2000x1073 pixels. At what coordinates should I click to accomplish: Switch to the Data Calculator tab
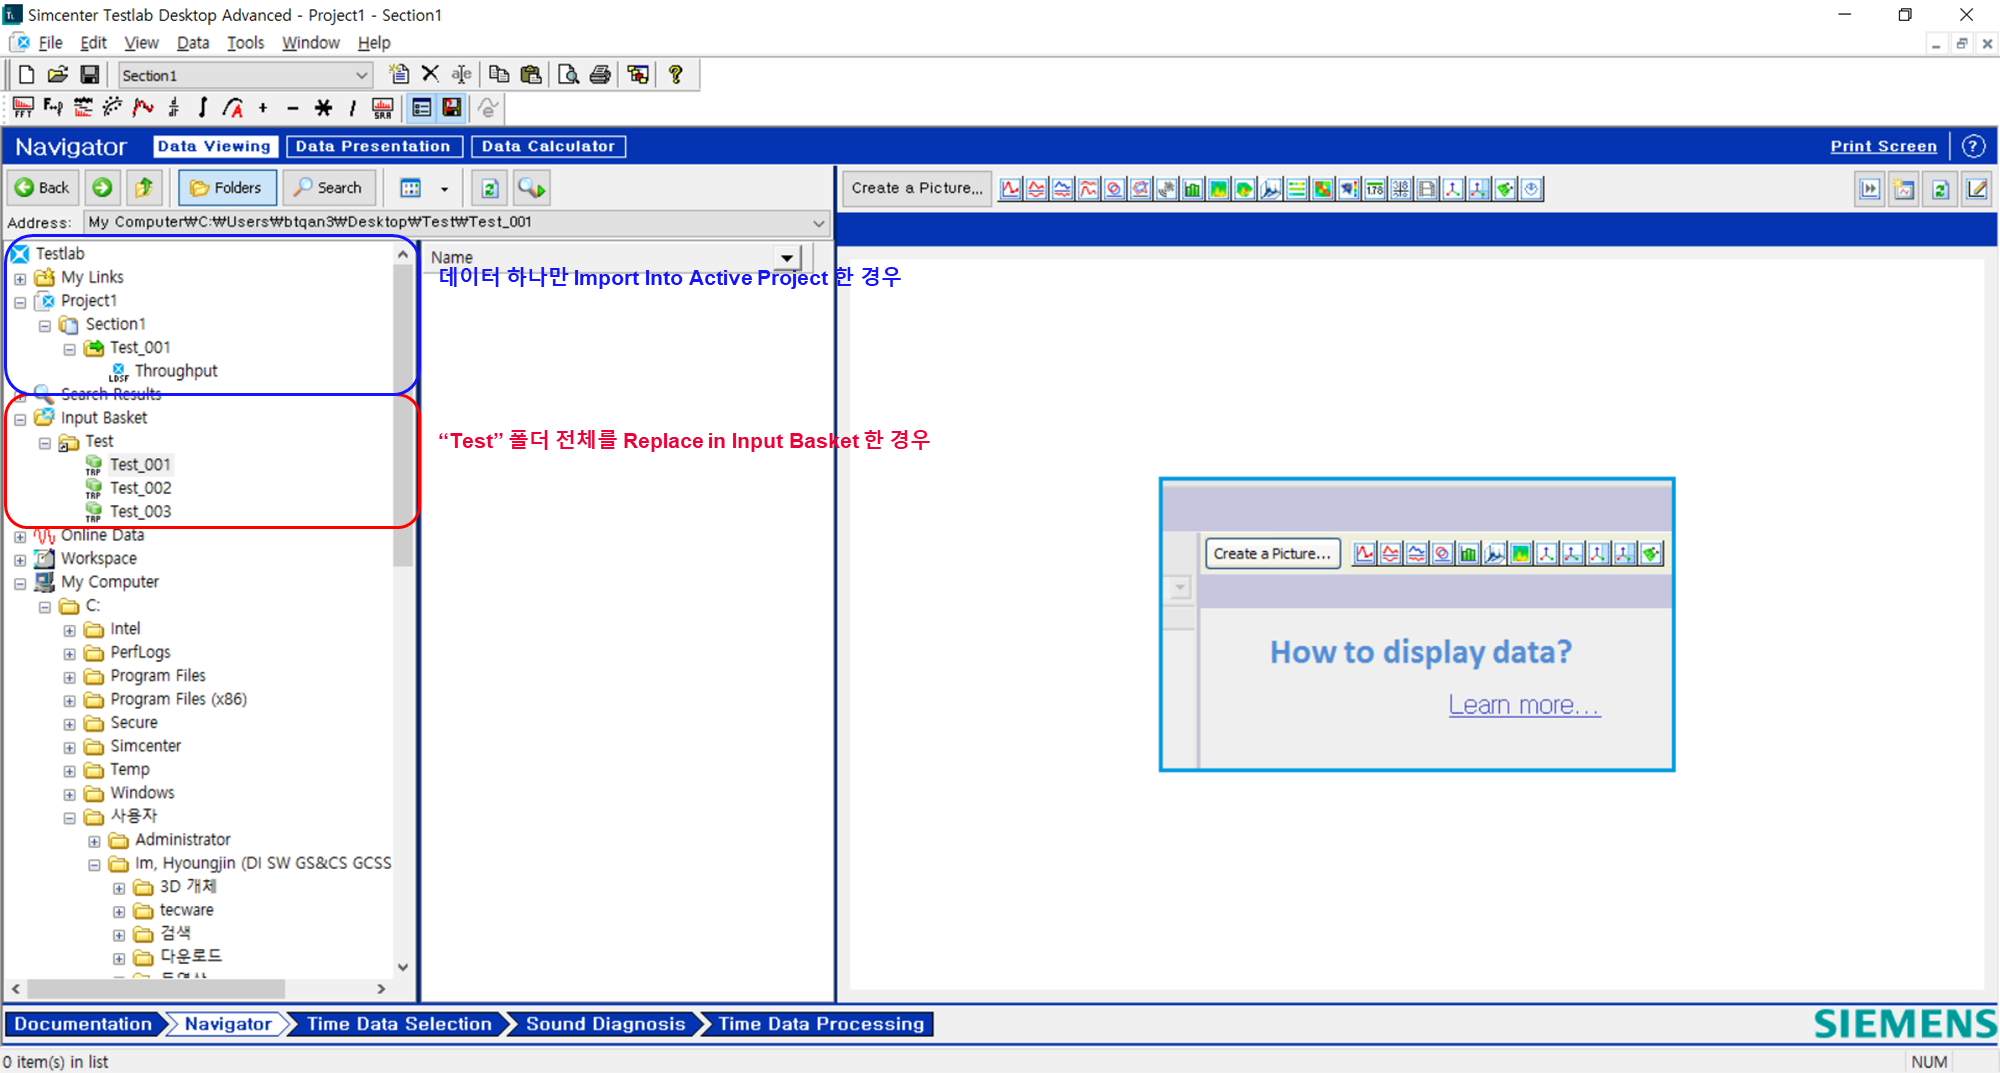click(x=548, y=146)
